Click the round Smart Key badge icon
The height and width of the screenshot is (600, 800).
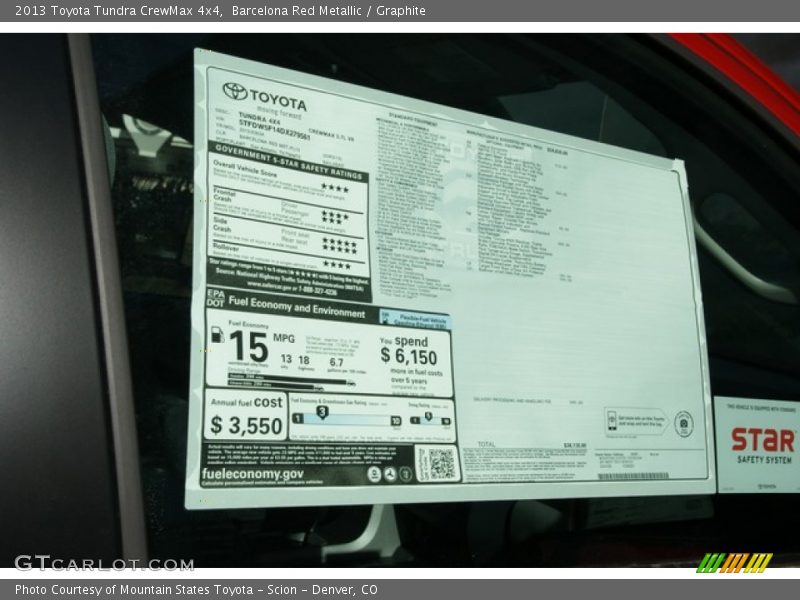click(683, 422)
